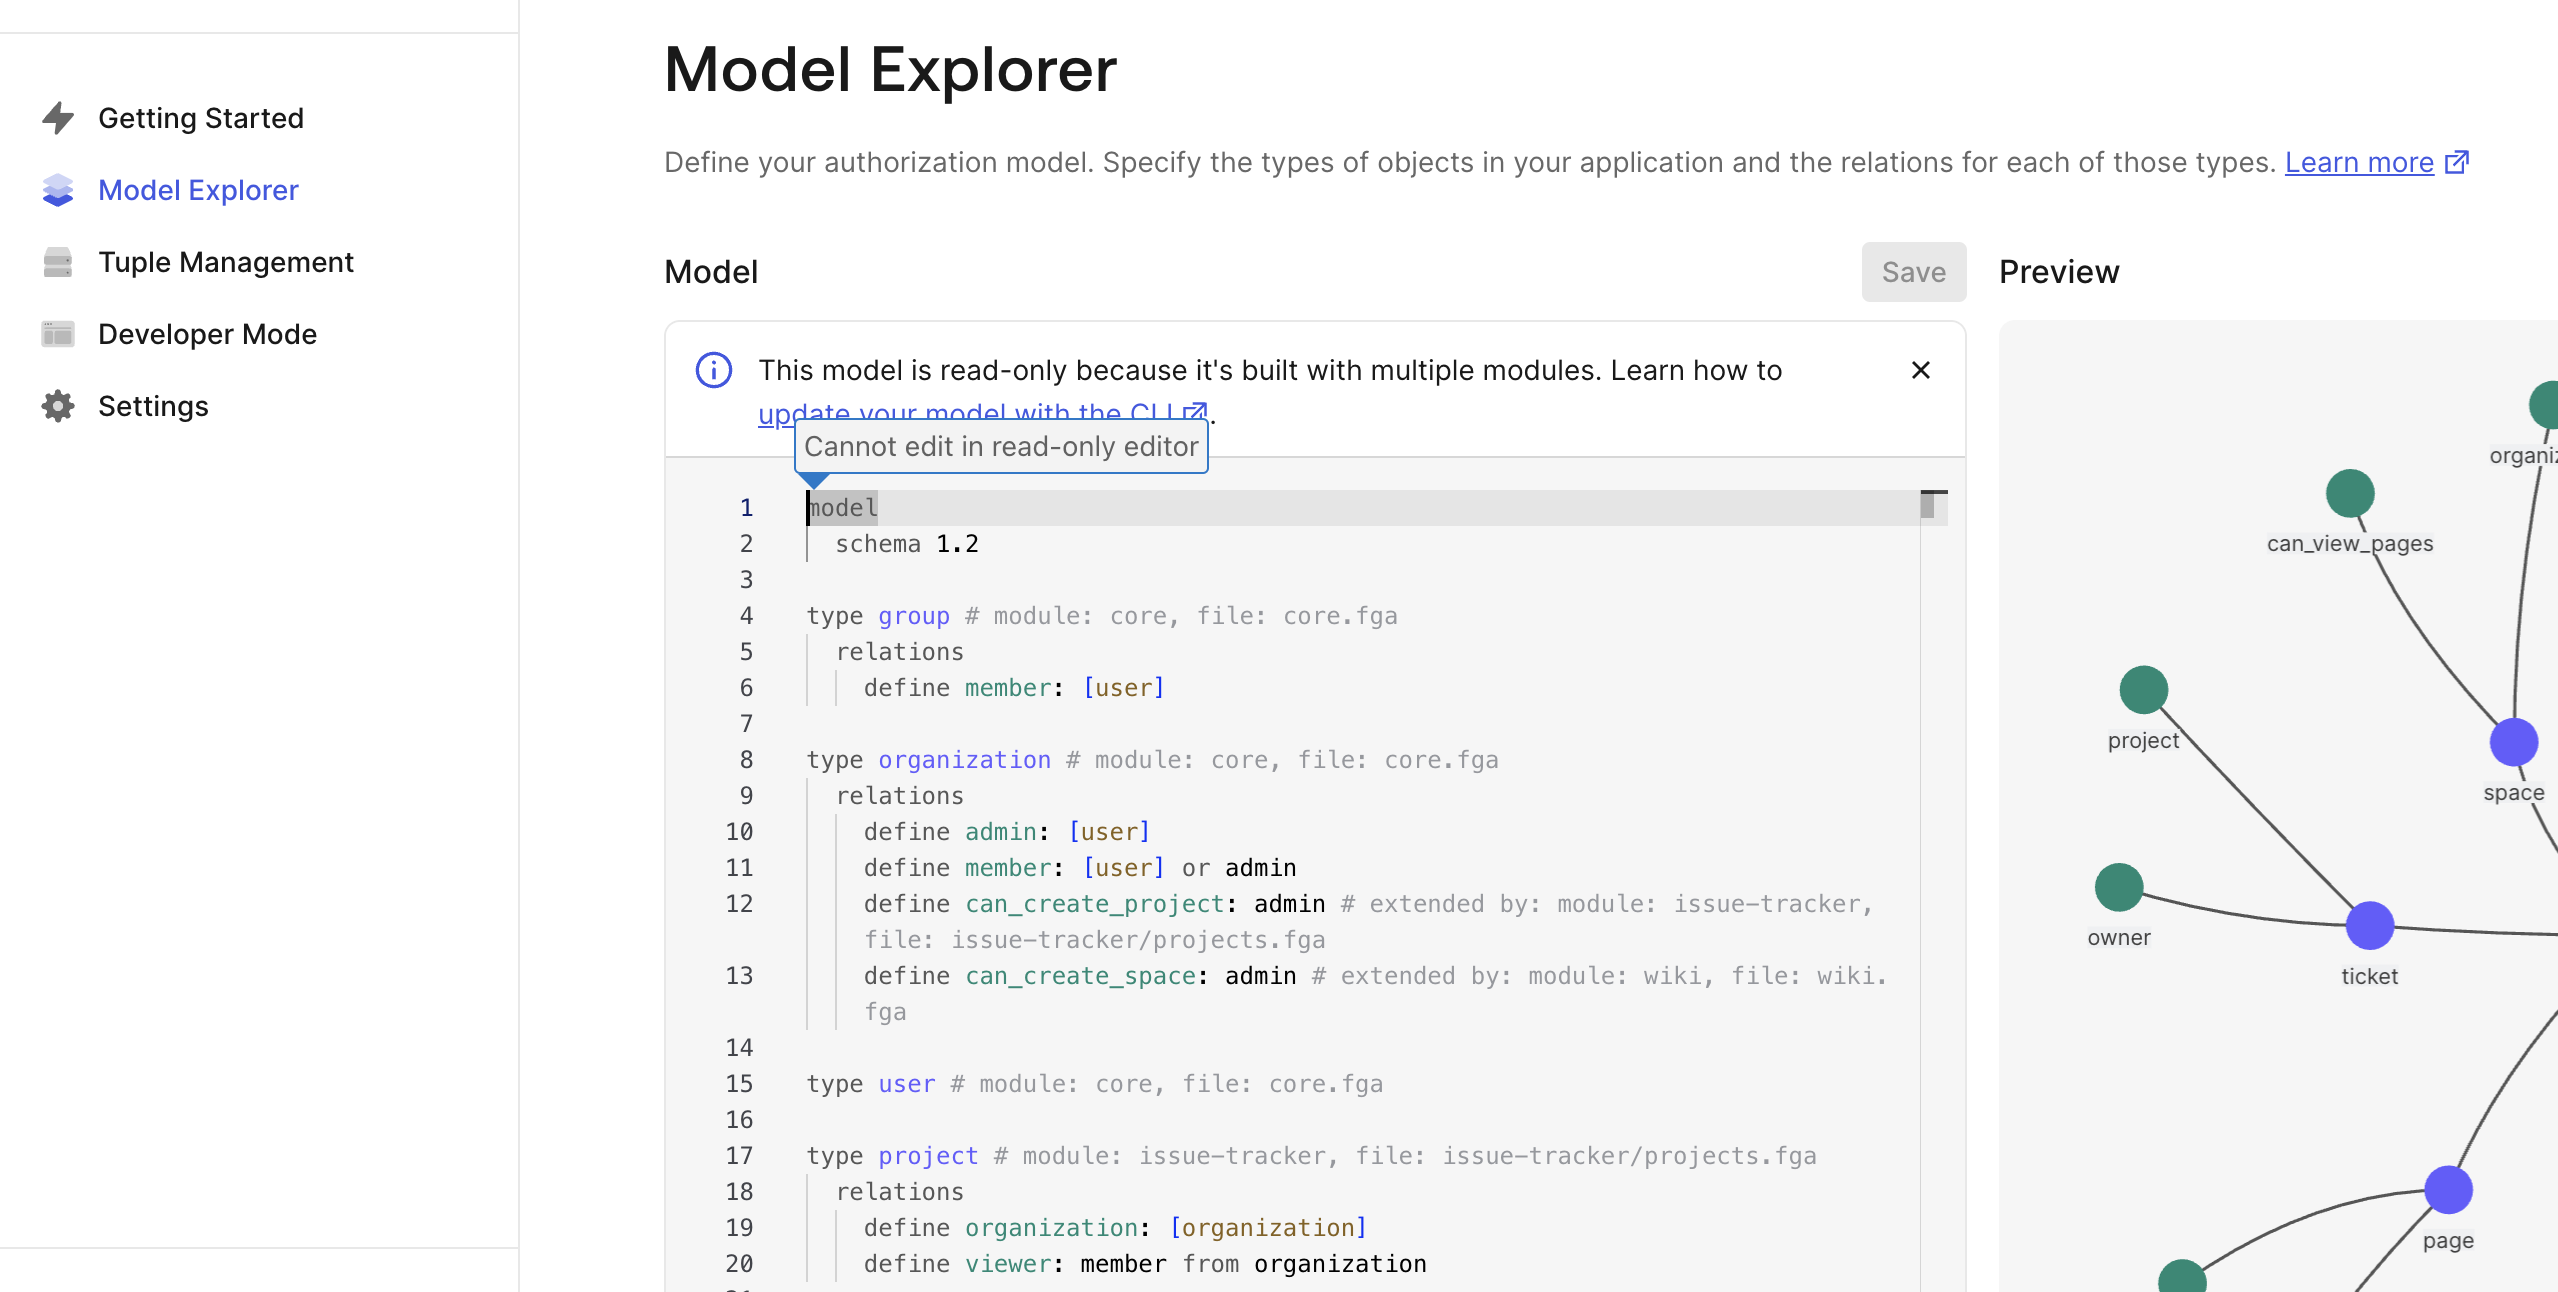2558x1292 pixels.
Task: Click the Getting Started lightning bolt icon
Action: [58, 118]
